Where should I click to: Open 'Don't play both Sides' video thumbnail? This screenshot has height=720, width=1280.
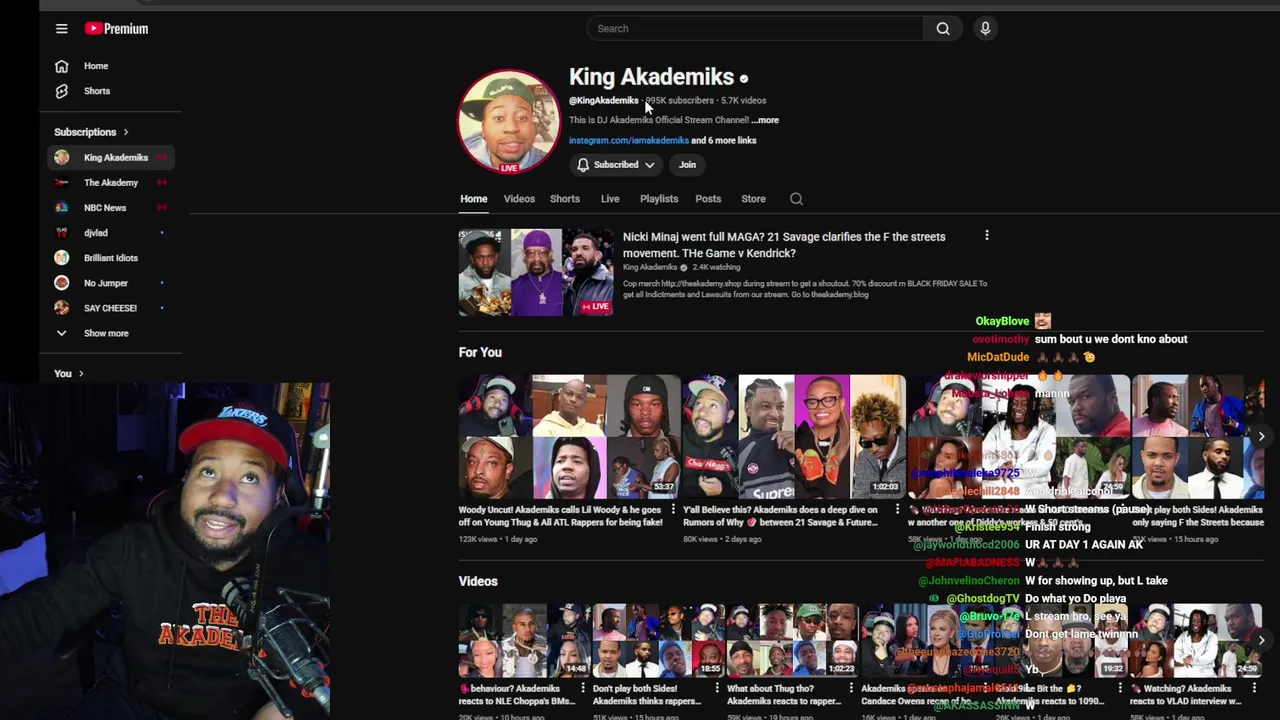pyautogui.click(x=658, y=641)
